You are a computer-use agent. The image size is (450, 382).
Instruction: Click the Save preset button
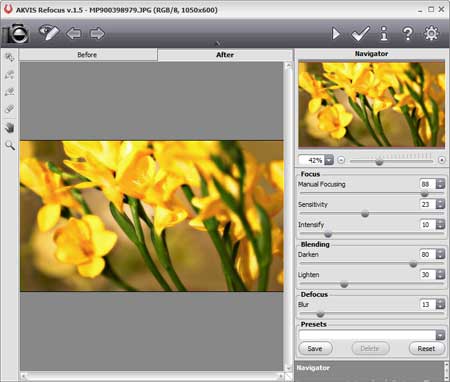[x=315, y=348]
